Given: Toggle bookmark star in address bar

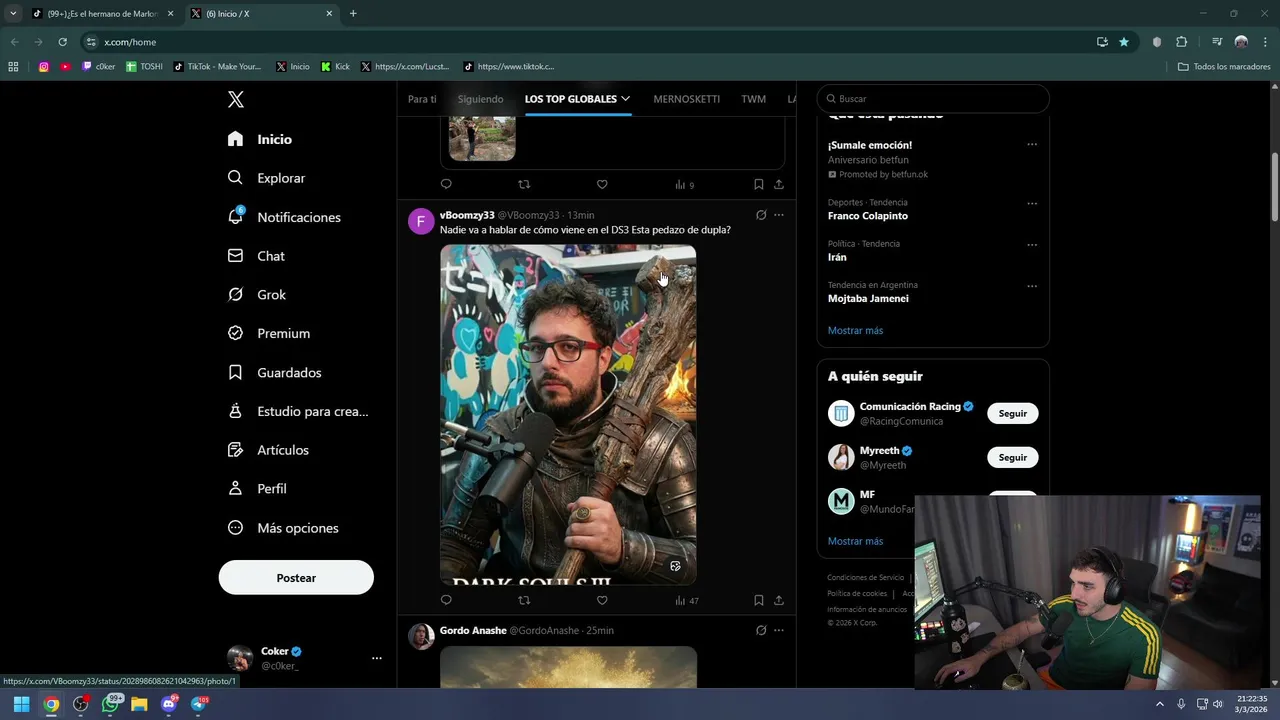Looking at the screenshot, I should point(1124,42).
